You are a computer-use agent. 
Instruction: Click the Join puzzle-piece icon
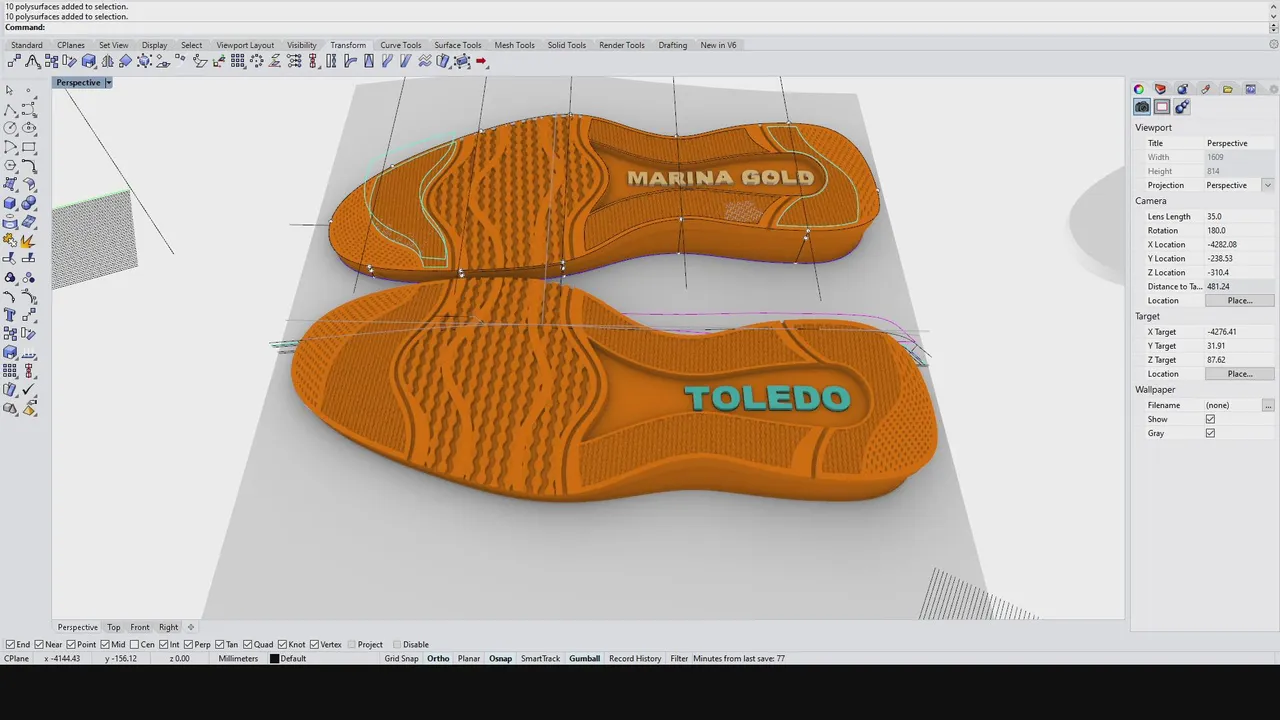(x=10, y=241)
